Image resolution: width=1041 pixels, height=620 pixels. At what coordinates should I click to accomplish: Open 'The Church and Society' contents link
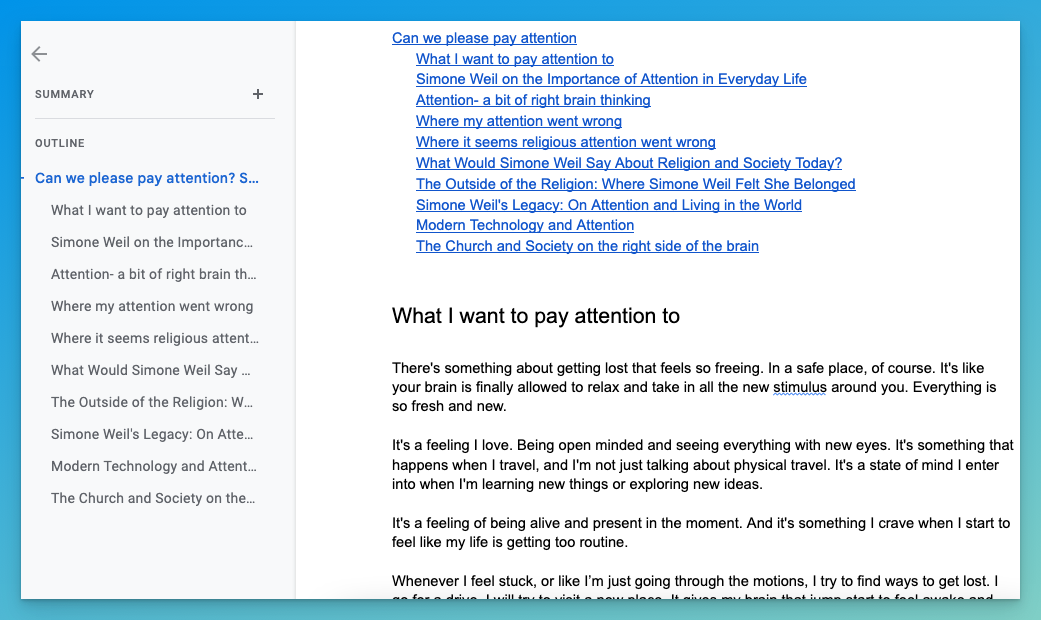pos(587,246)
